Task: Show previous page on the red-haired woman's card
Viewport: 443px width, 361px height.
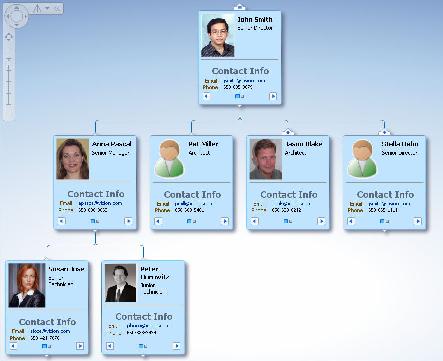Action: (x=13, y=346)
